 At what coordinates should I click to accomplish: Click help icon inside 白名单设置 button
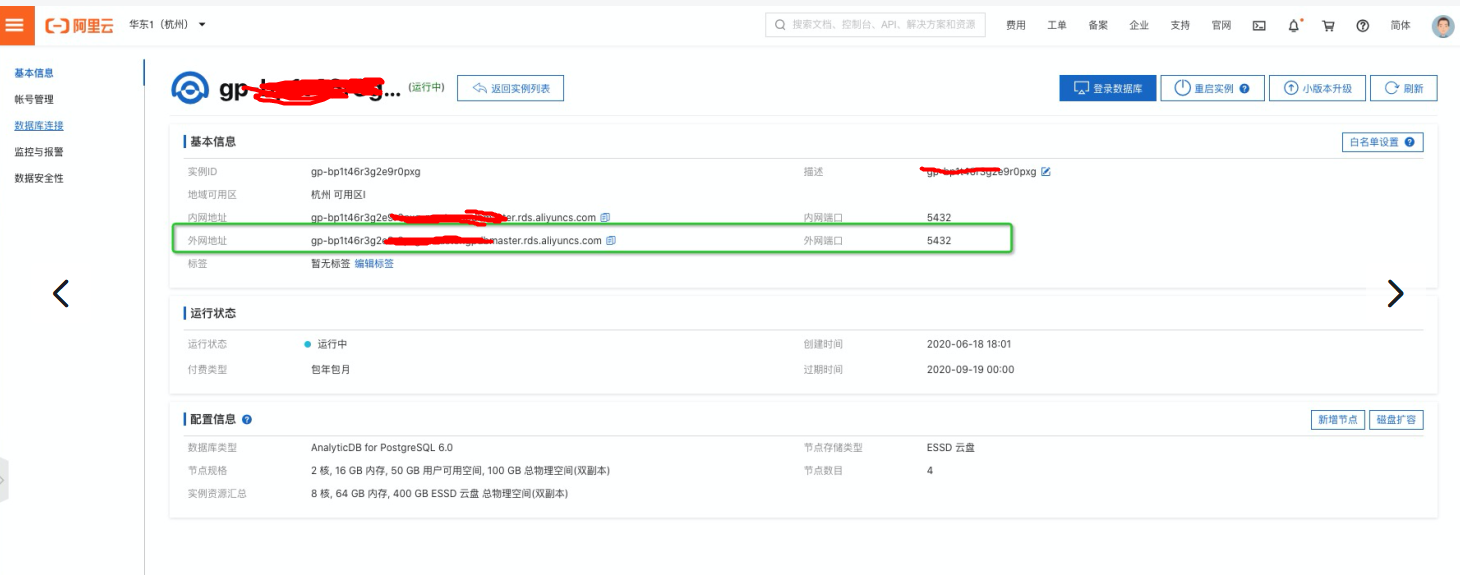pyautogui.click(x=1409, y=142)
